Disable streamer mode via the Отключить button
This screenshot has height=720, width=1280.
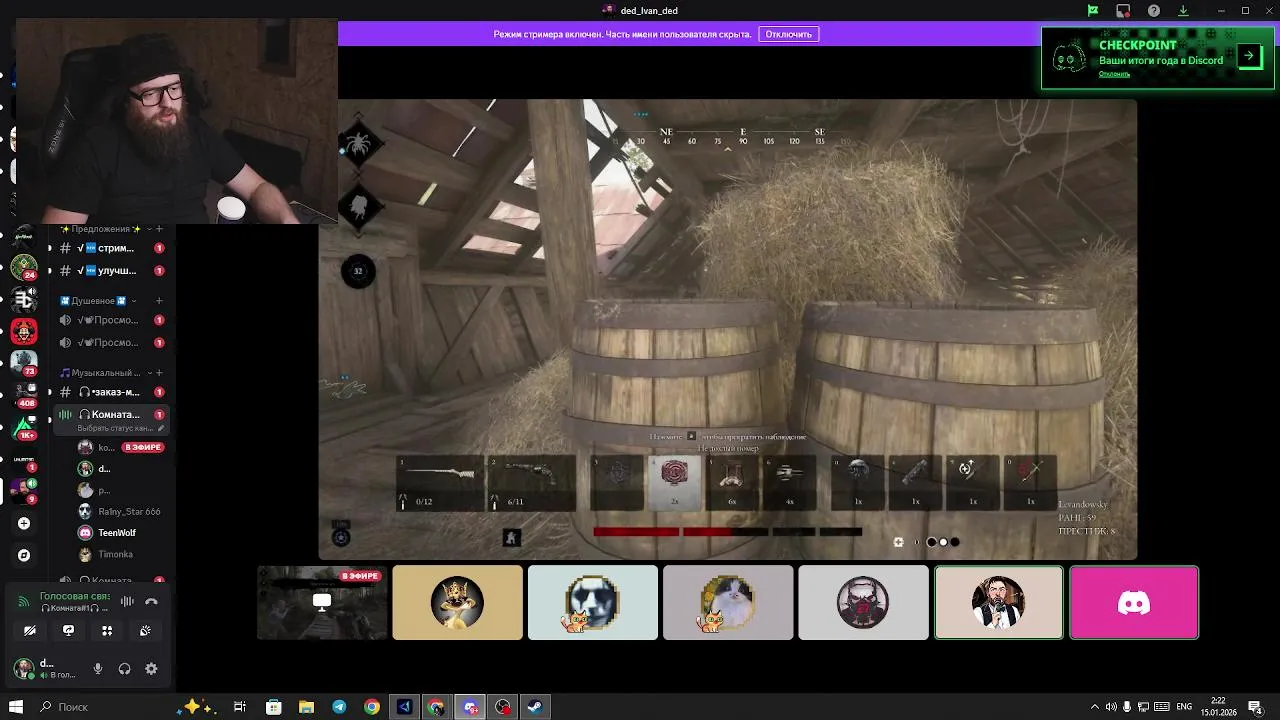click(789, 34)
